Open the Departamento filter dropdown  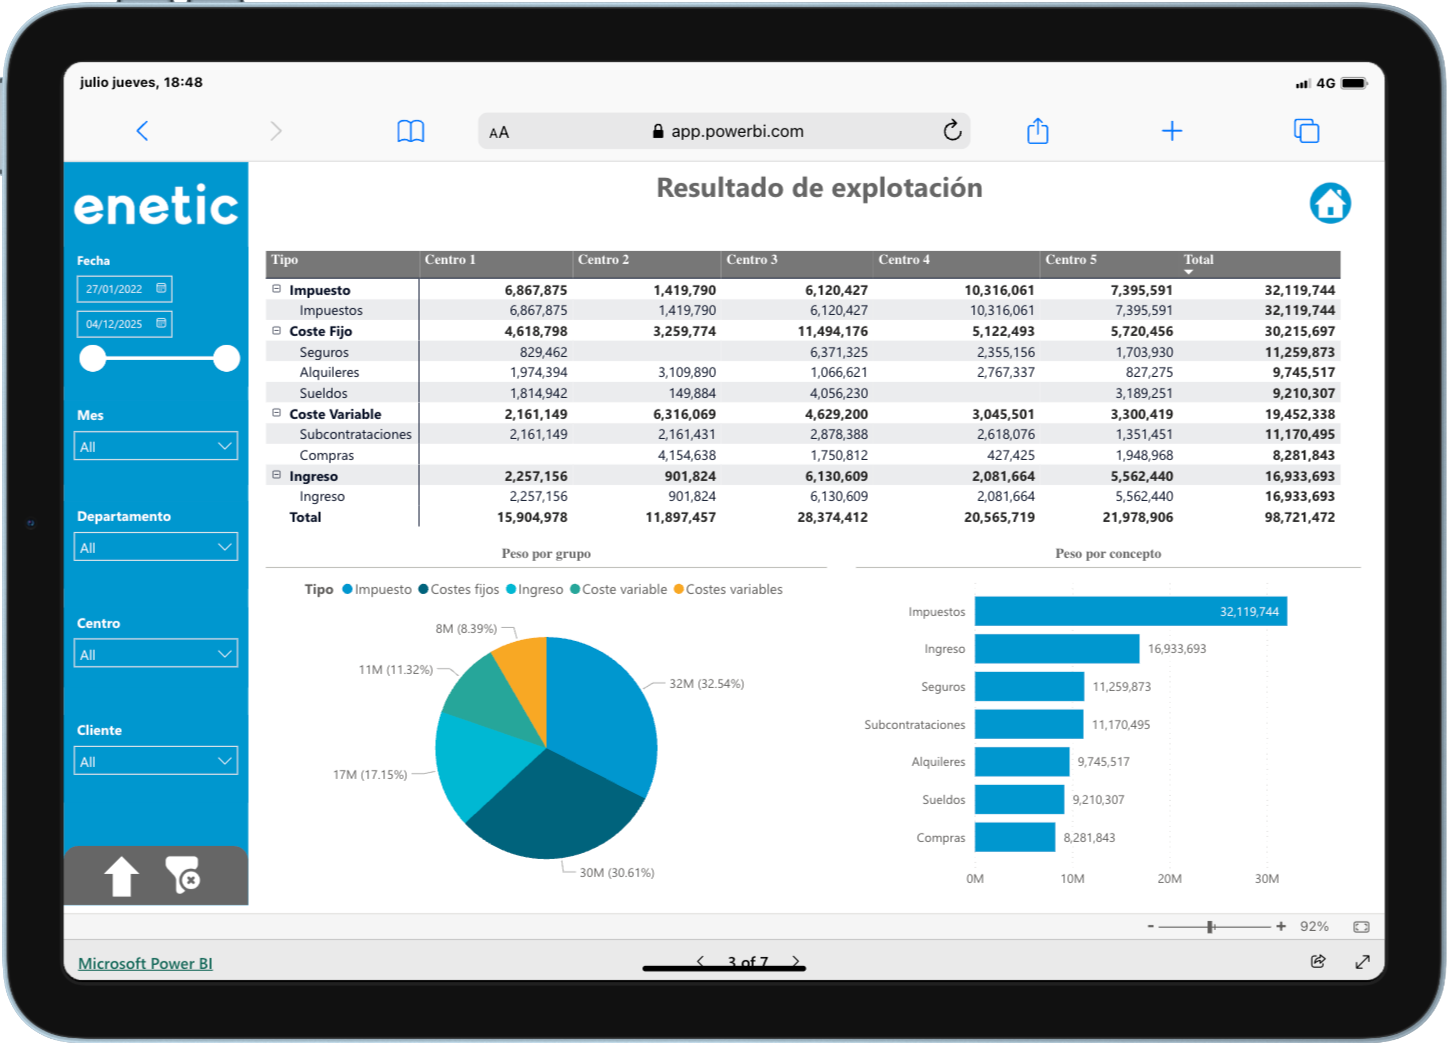pyautogui.click(x=156, y=547)
